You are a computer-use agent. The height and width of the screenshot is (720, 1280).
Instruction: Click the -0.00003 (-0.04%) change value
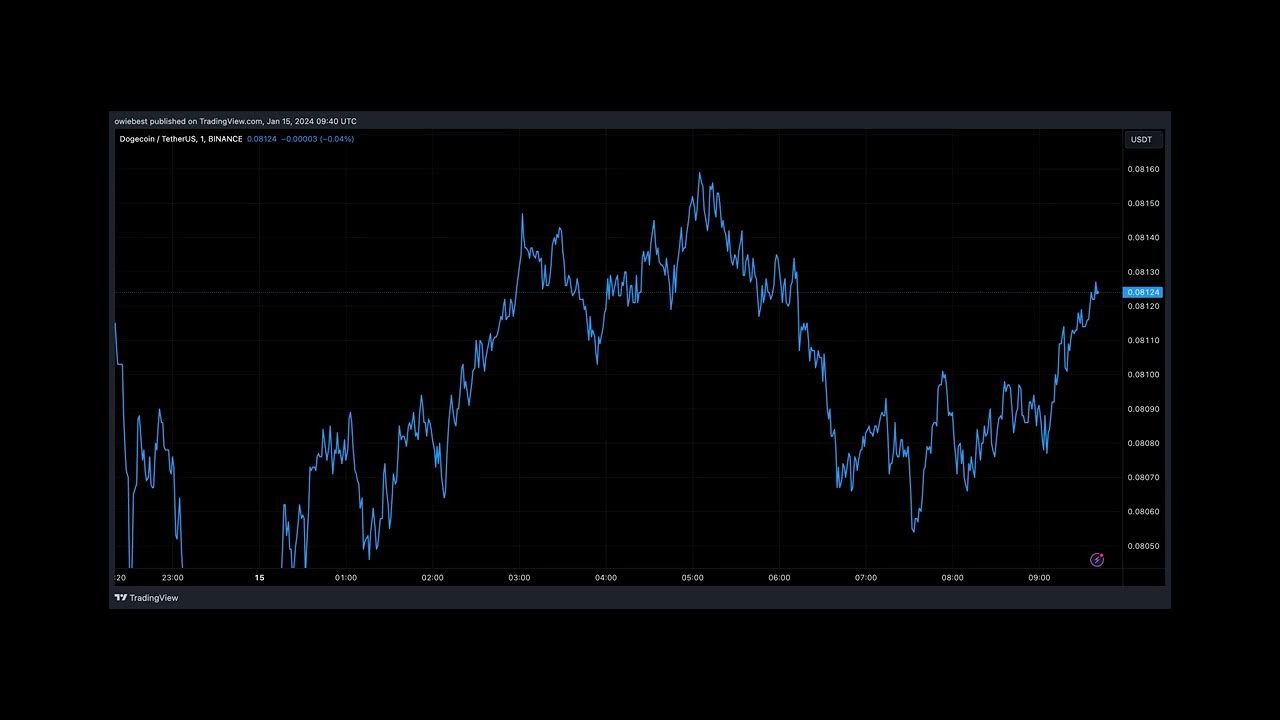point(317,139)
